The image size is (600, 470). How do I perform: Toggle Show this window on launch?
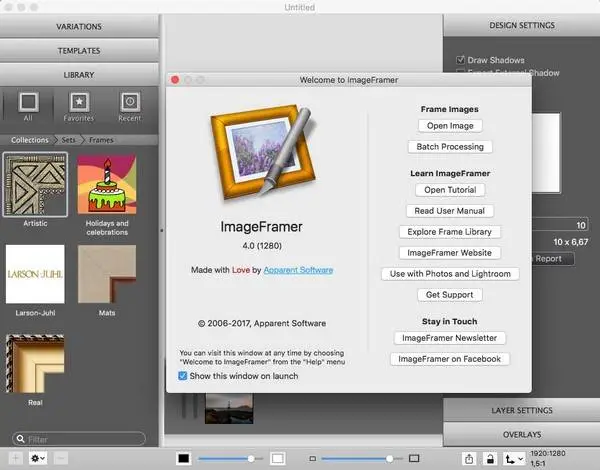click(183, 376)
